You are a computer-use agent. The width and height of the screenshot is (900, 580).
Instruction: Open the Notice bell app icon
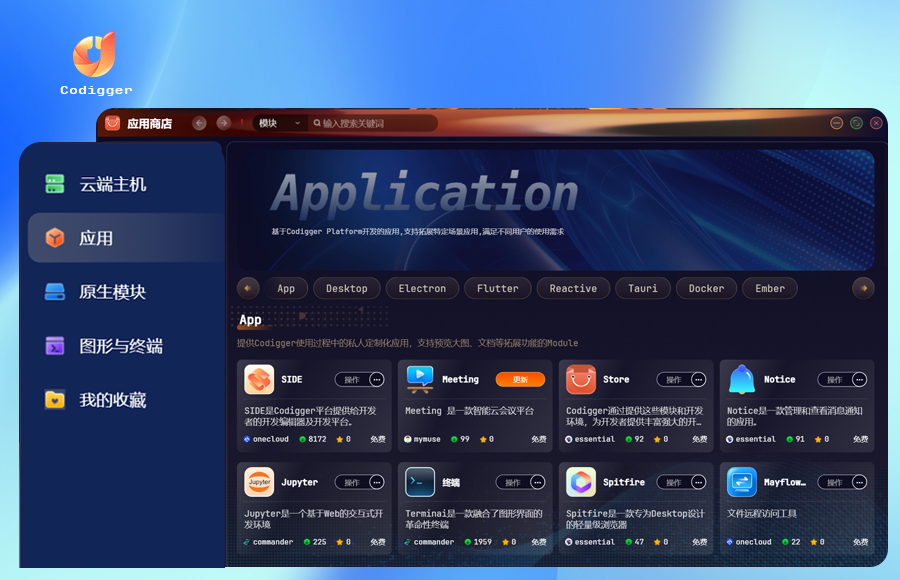(742, 379)
